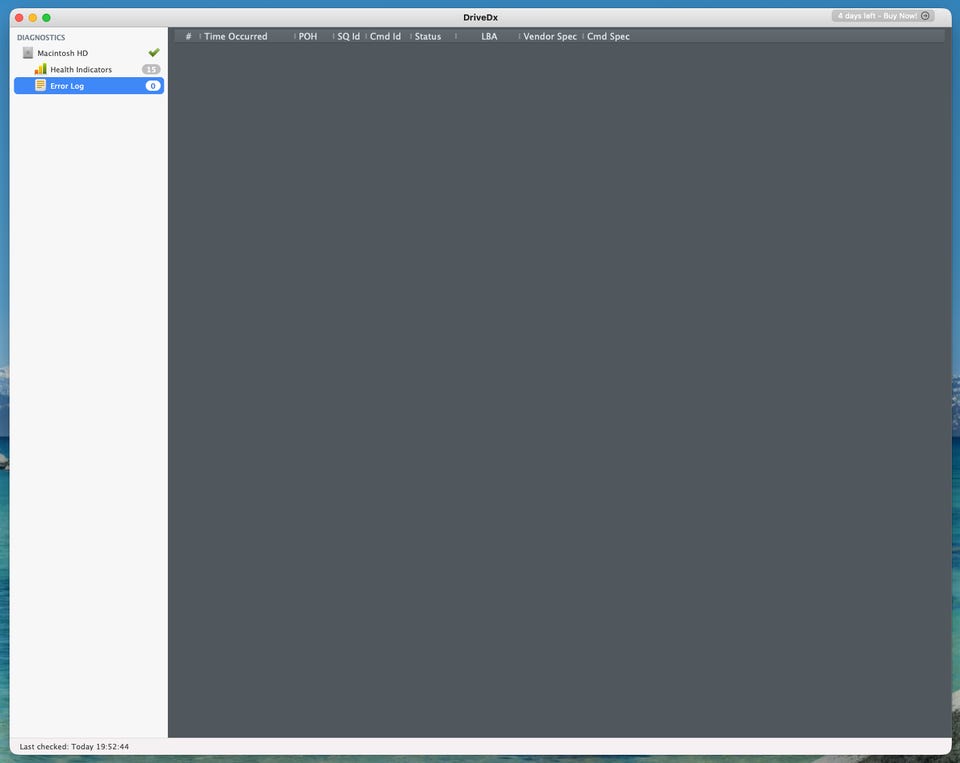
Task: Sort errors by Status column
Action: coord(428,37)
